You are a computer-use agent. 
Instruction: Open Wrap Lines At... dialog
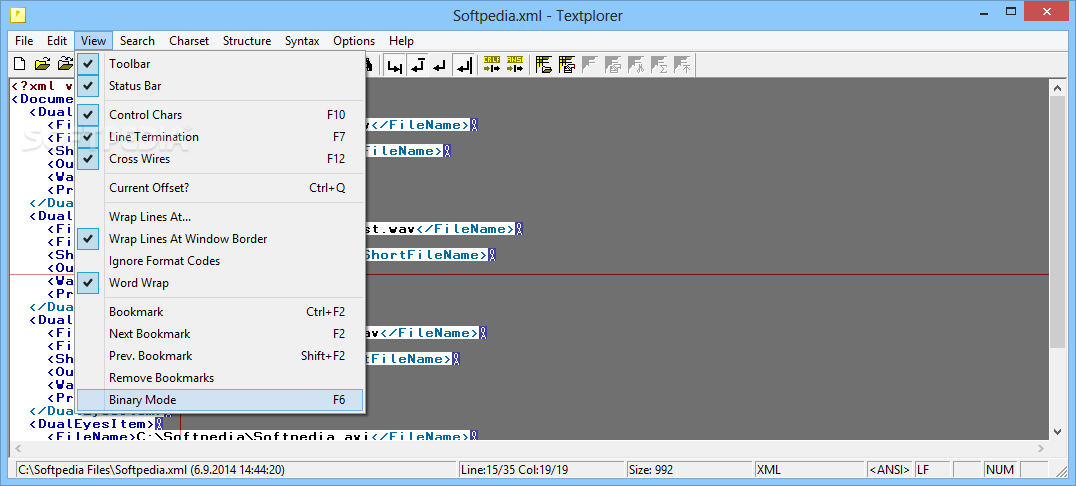tap(220, 217)
